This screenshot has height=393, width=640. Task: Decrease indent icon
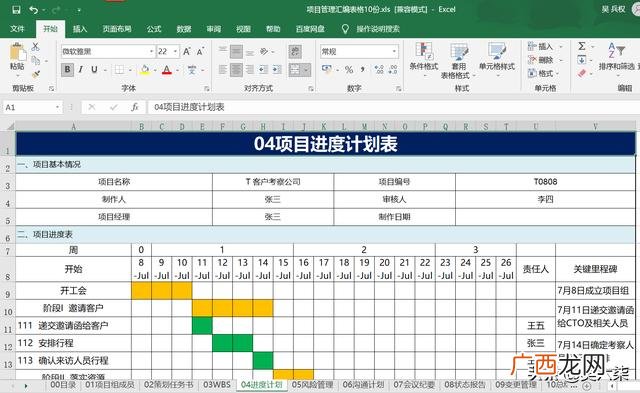tap(263, 70)
